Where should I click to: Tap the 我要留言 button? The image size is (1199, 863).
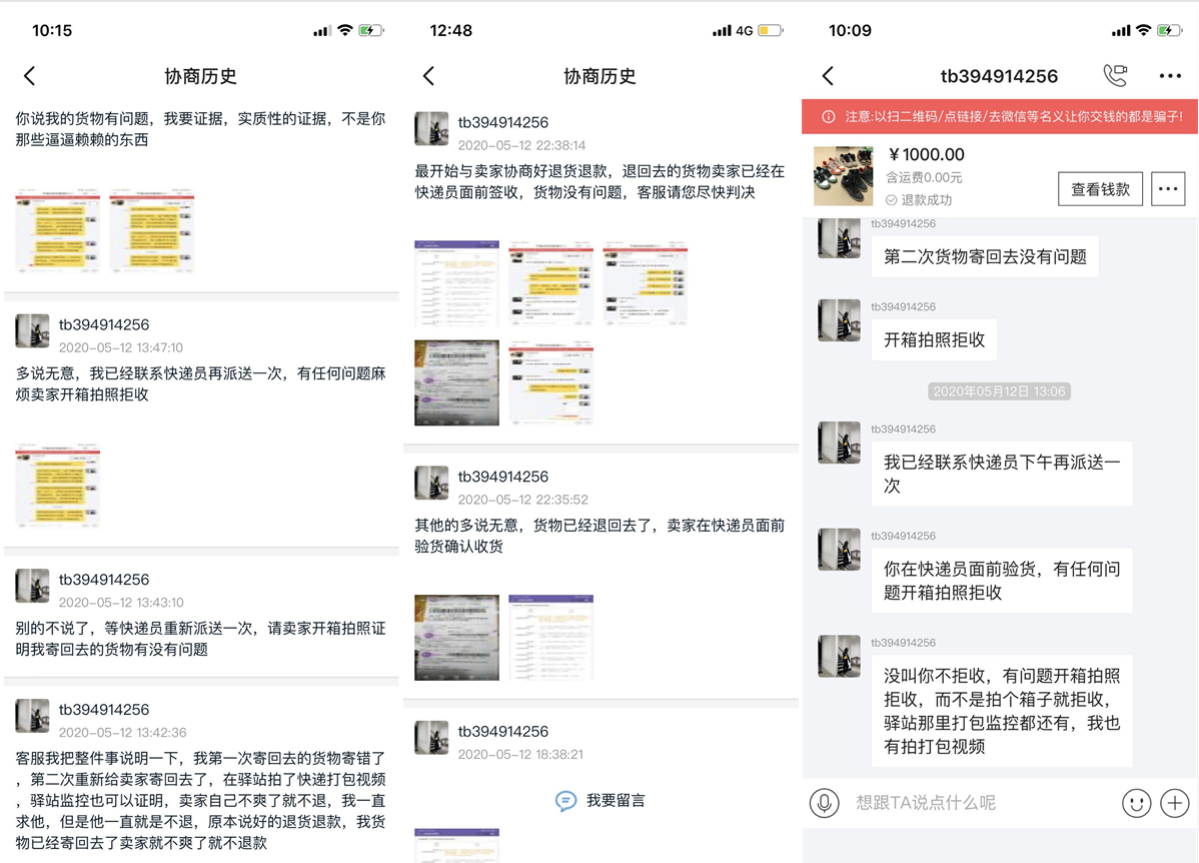click(x=600, y=800)
